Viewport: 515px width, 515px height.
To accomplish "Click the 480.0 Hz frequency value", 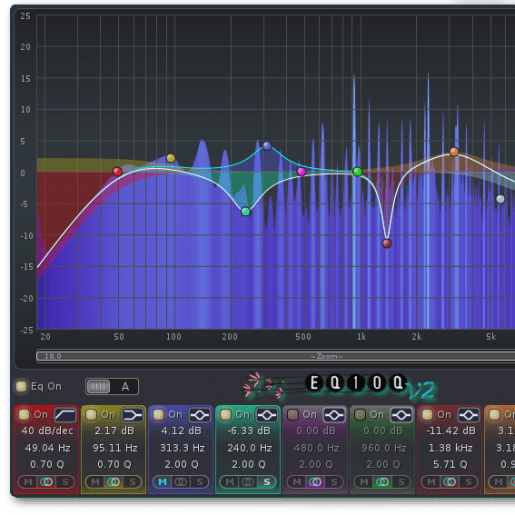I will pos(317,448).
